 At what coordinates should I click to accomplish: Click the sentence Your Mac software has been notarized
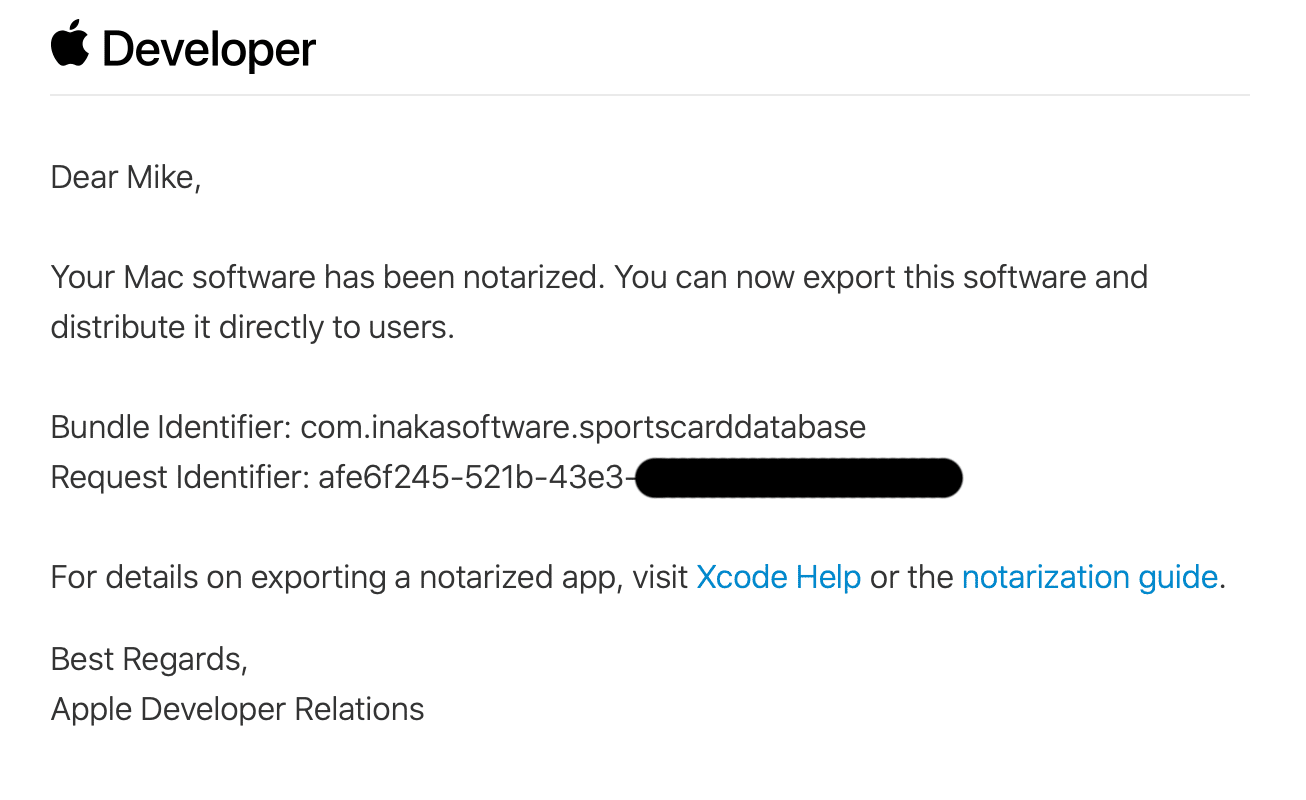click(x=328, y=277)
